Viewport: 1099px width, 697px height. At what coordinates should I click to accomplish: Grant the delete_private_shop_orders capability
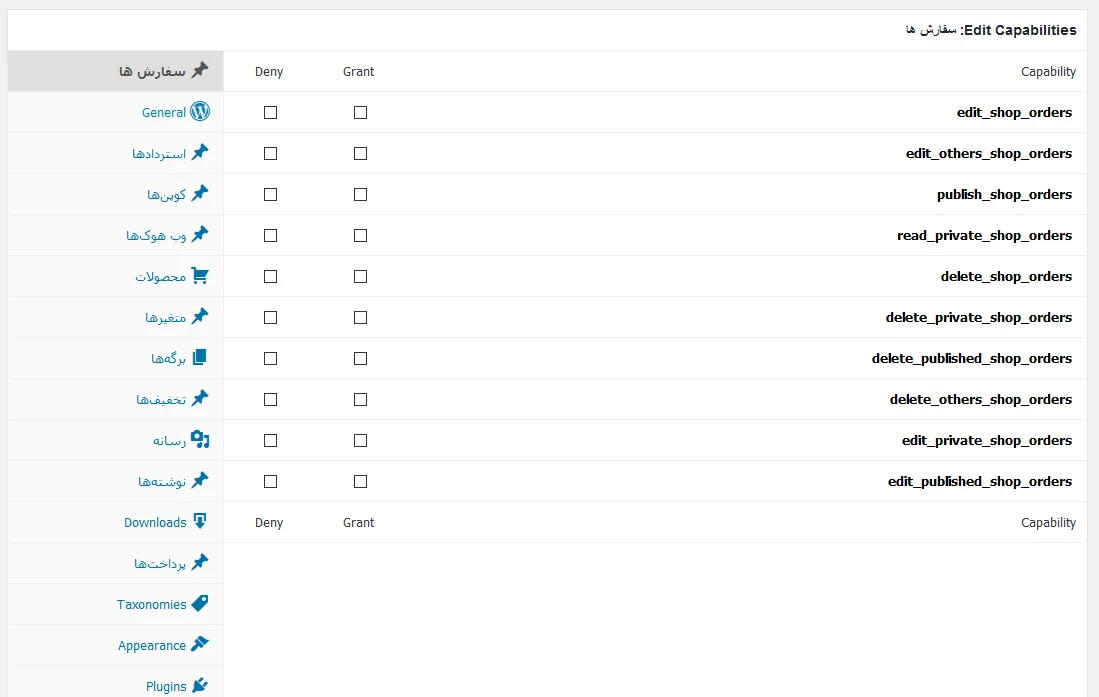pyautogui.click(x=360, y=318)
